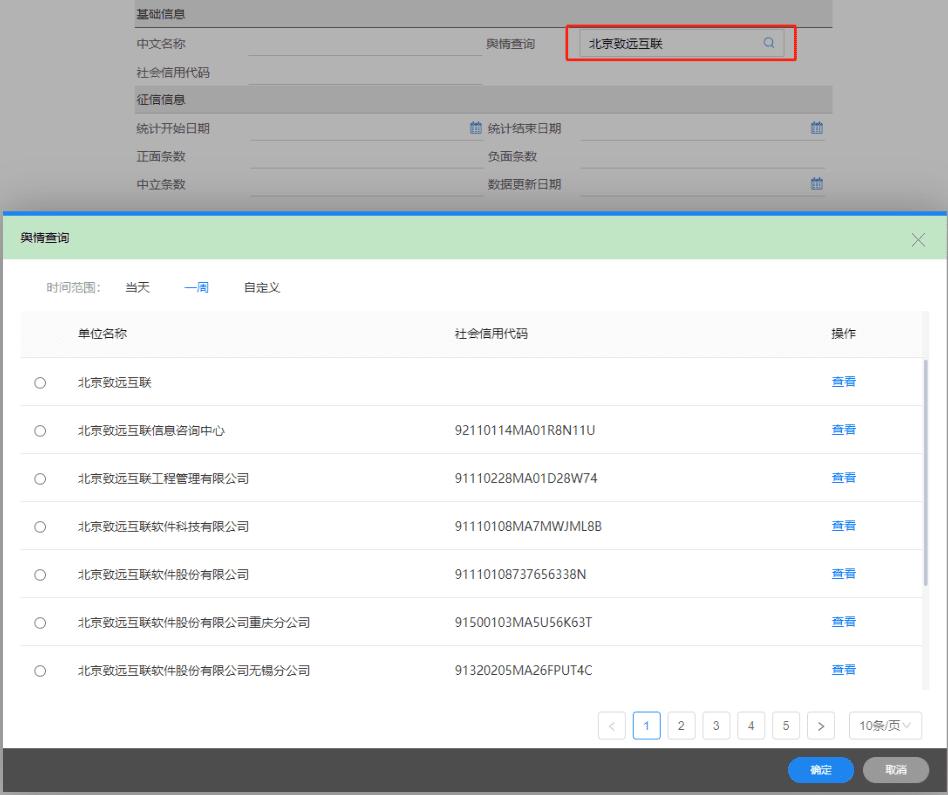Go to page 2
The width and height of the screenshot is (948, 795).
coord(681,725)
